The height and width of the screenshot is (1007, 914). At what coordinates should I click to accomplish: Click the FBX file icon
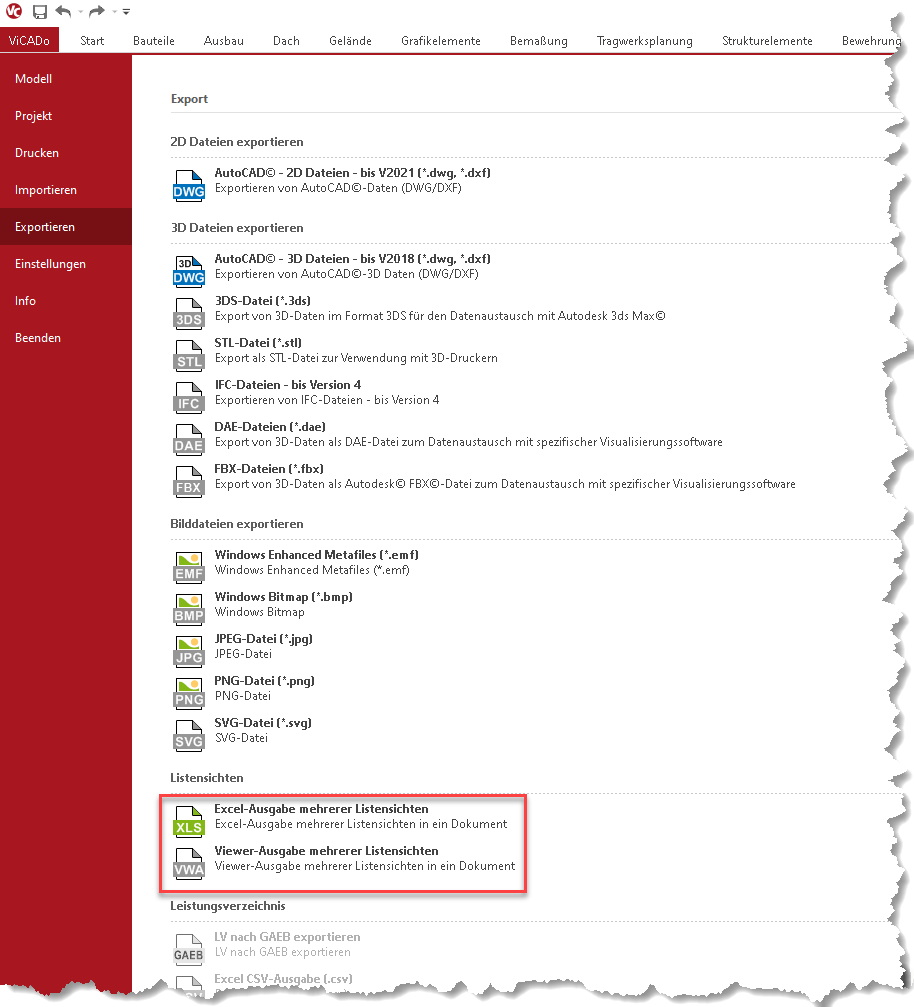(188, 482)
